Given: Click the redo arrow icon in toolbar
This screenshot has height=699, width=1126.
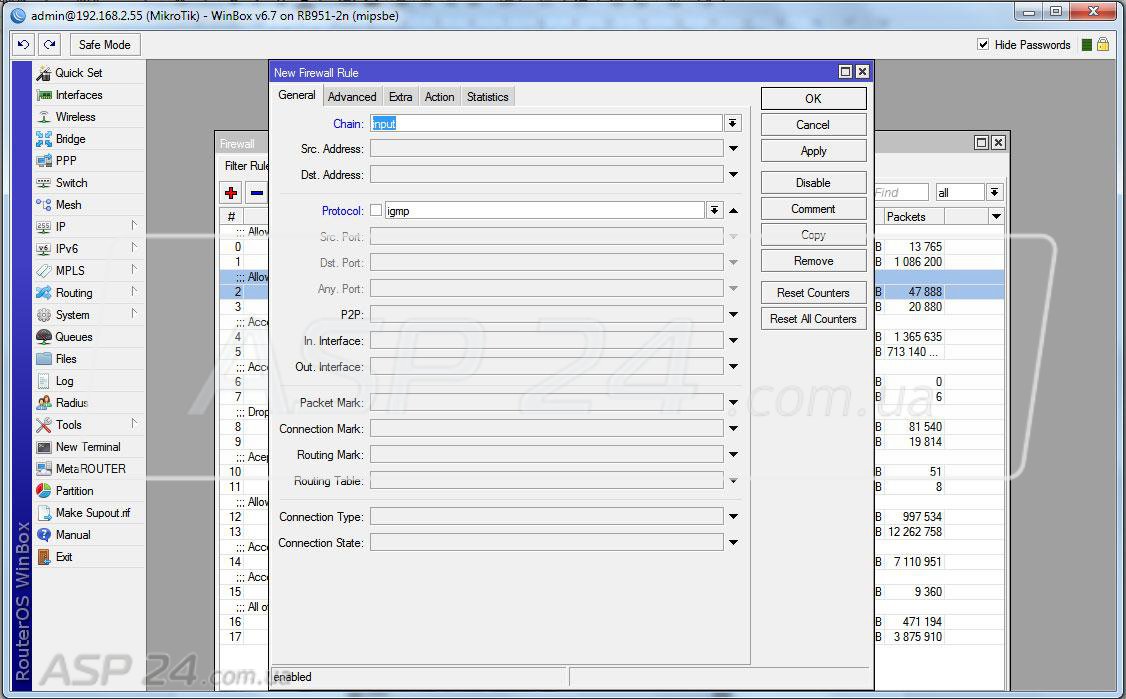Looking at the screenshot, I should coord(49,44).
